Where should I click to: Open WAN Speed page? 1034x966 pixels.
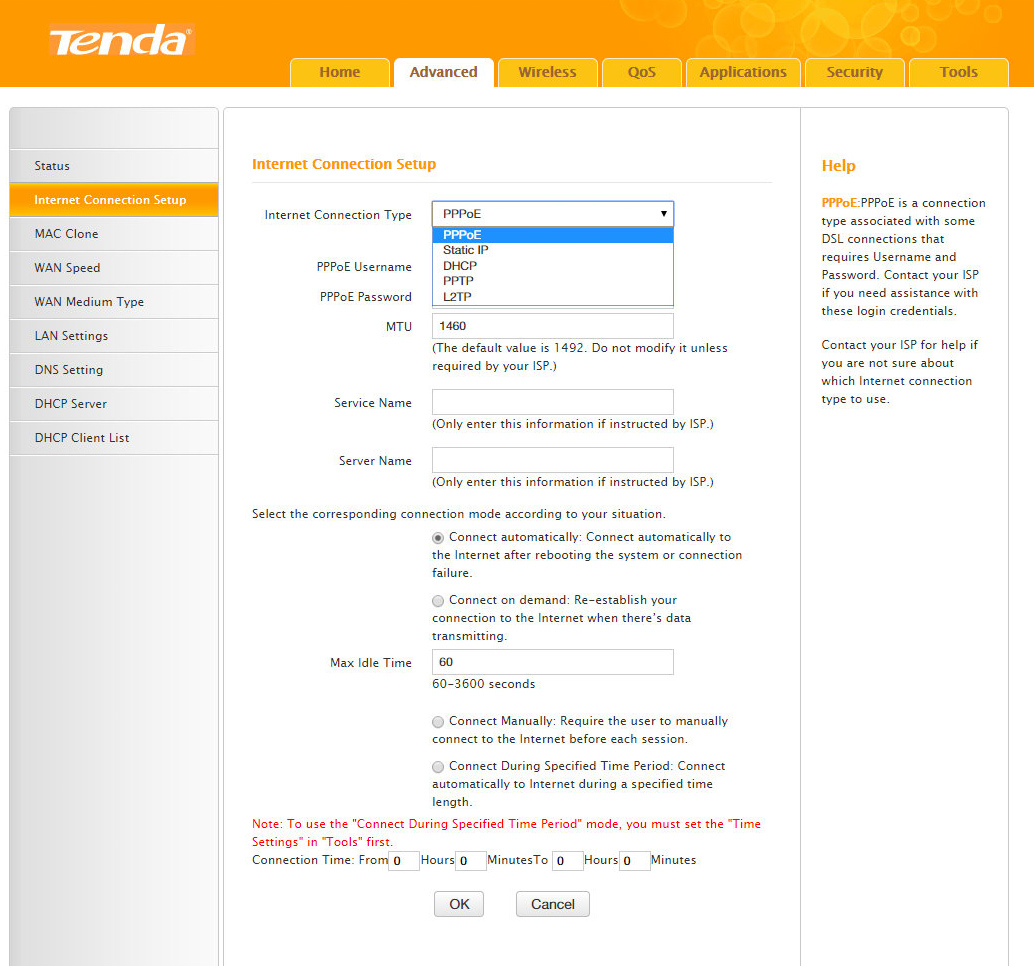click(114, 268)
